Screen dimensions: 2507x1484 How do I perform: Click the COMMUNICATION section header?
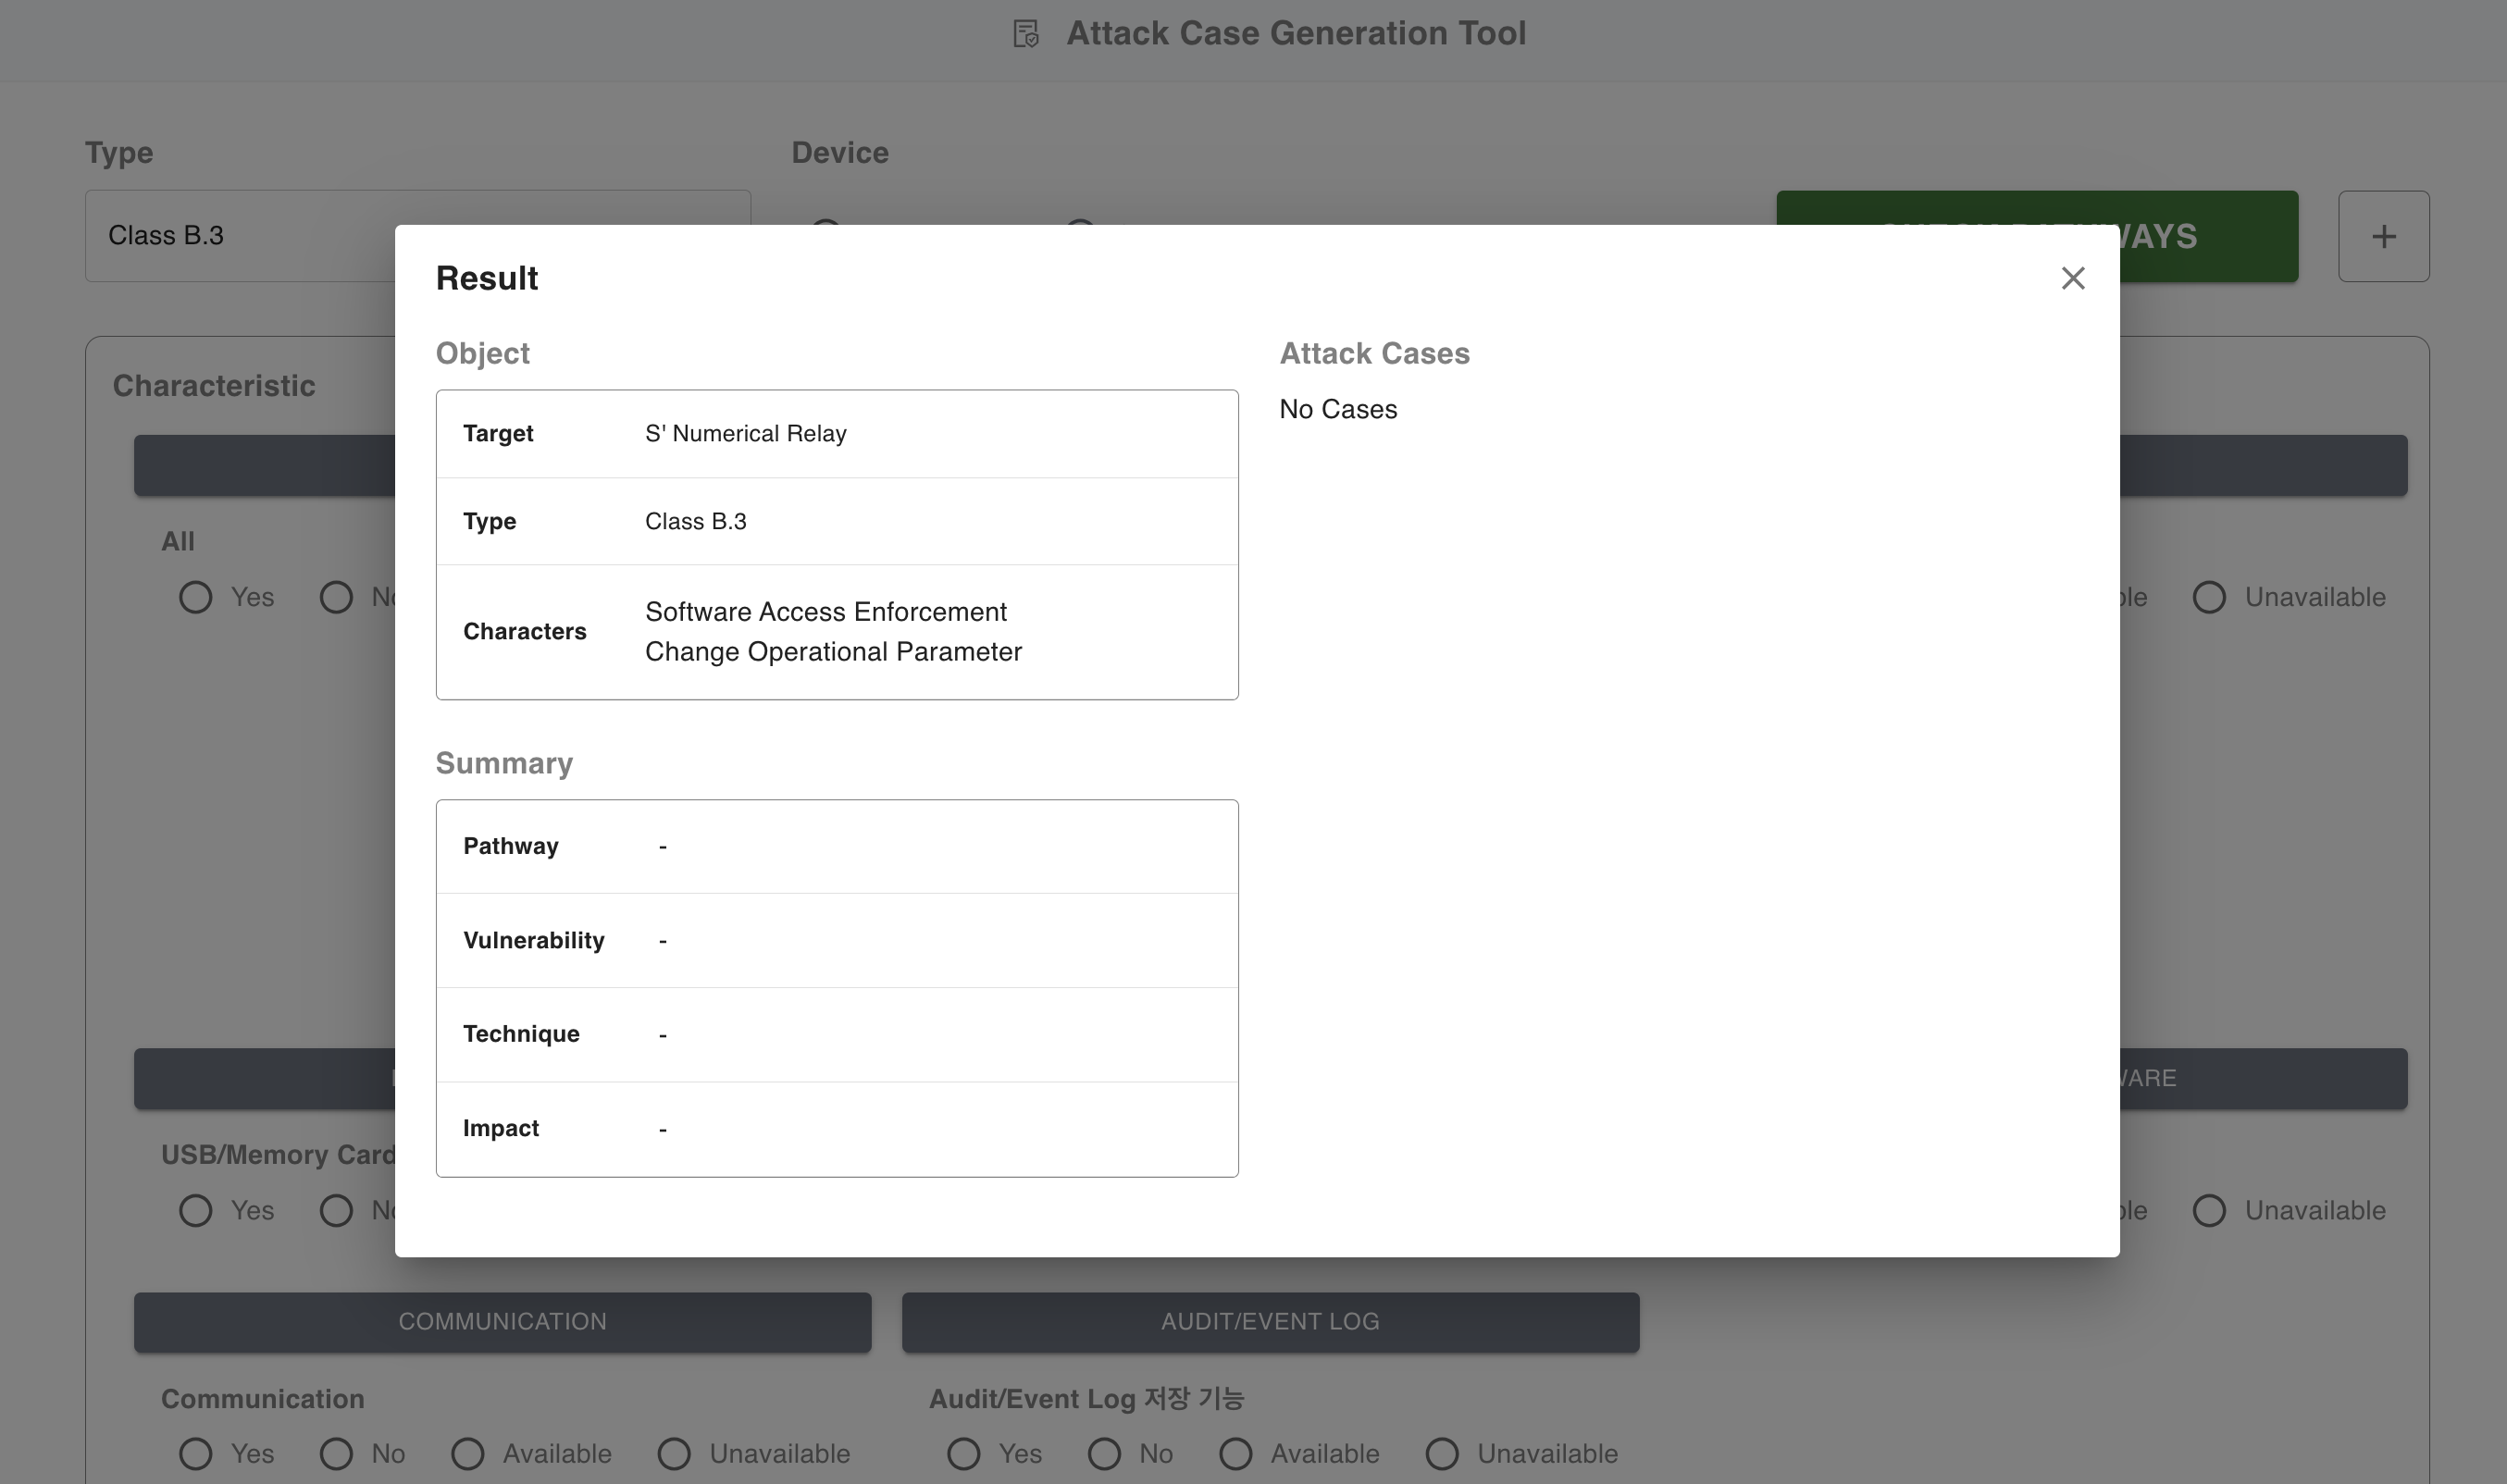click(502, 1321)
